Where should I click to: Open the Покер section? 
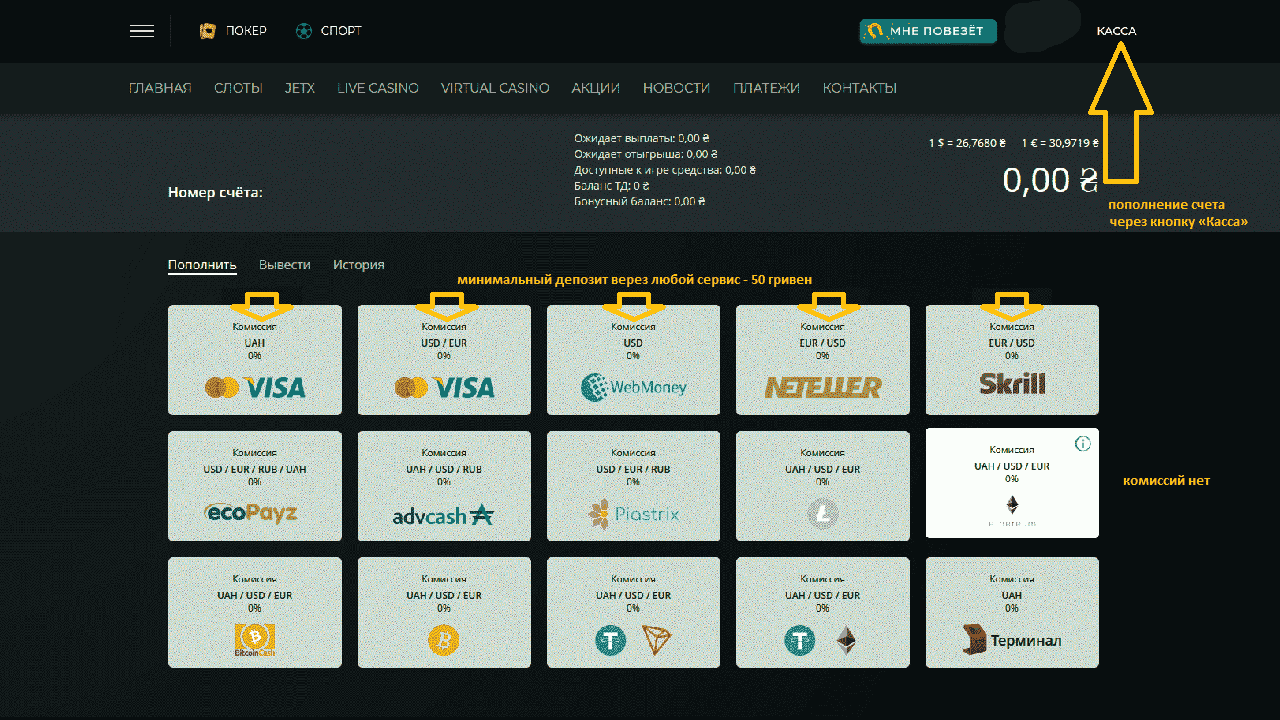point(233,31)
